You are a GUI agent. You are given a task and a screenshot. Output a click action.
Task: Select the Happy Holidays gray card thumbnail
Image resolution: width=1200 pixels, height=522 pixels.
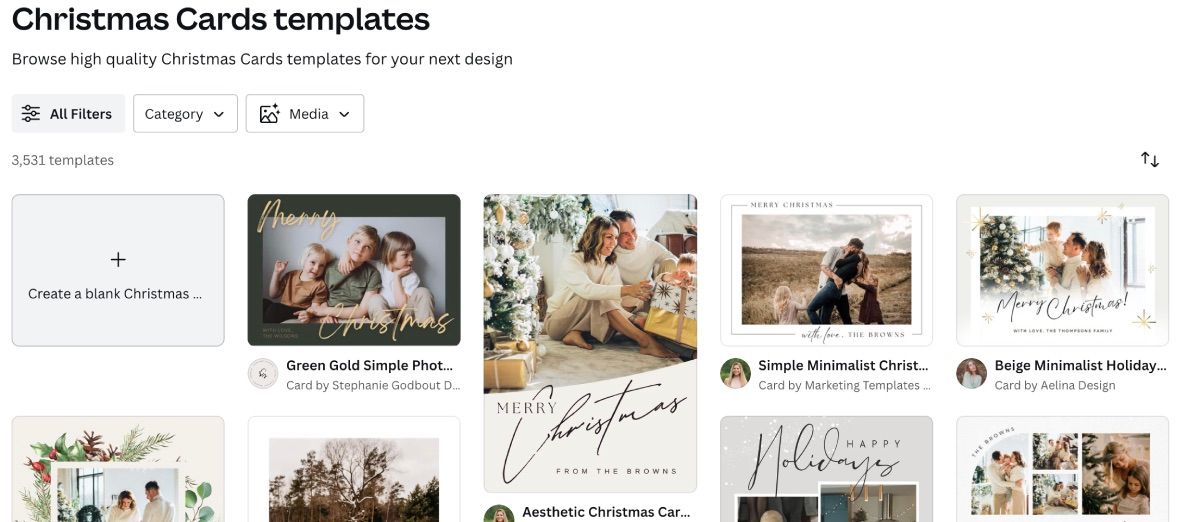826,470
